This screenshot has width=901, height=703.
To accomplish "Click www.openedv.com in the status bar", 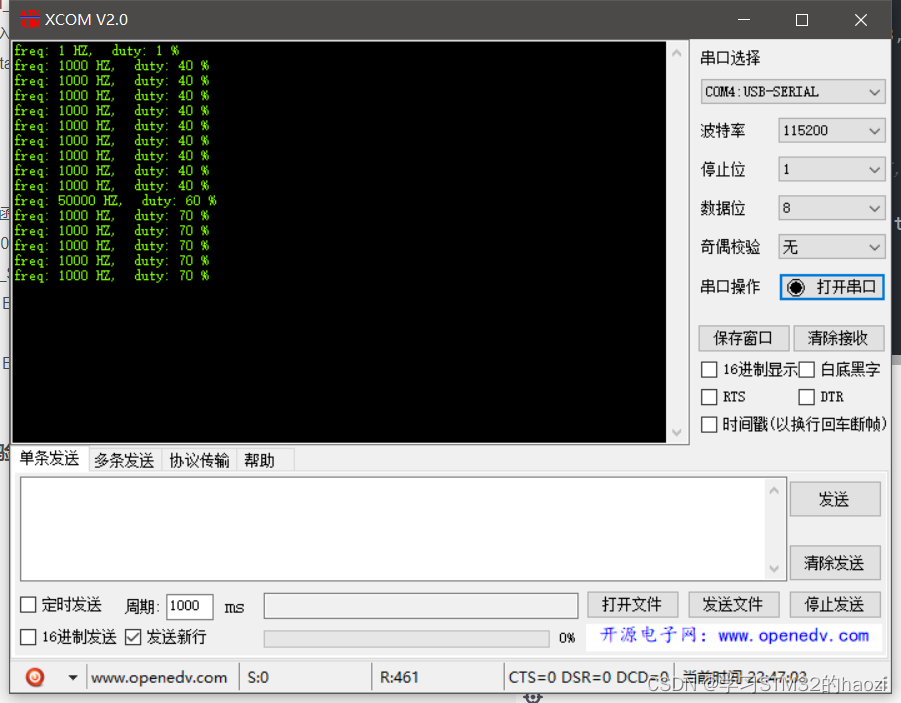I will [159, 678].
